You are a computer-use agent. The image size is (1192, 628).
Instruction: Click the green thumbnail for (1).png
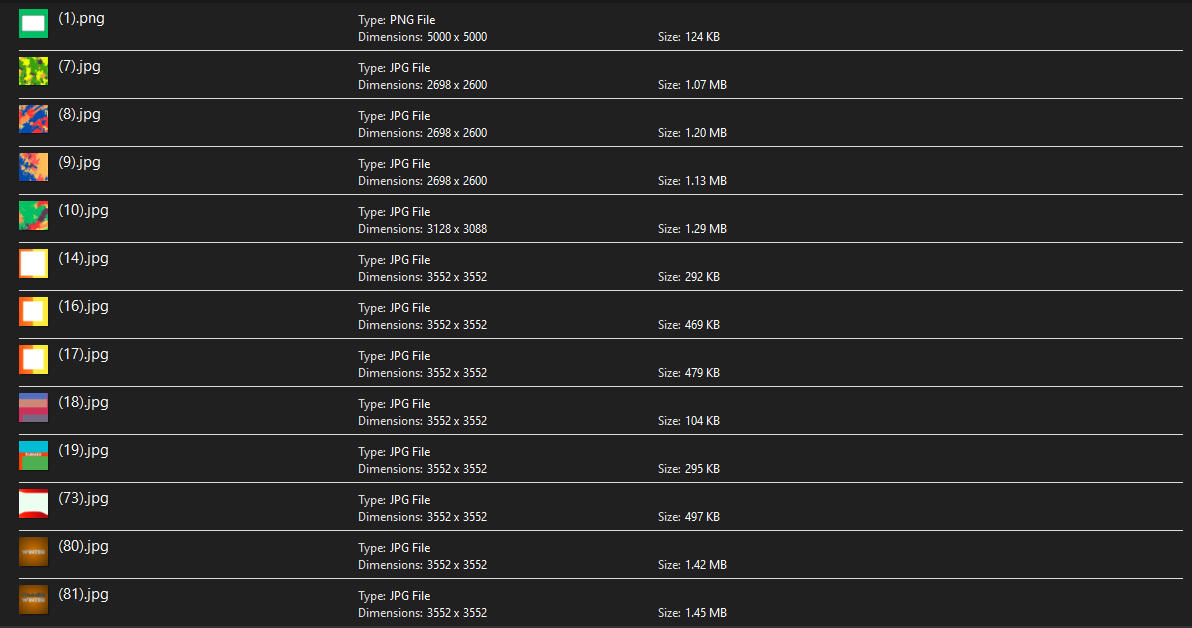pos(33,23)
